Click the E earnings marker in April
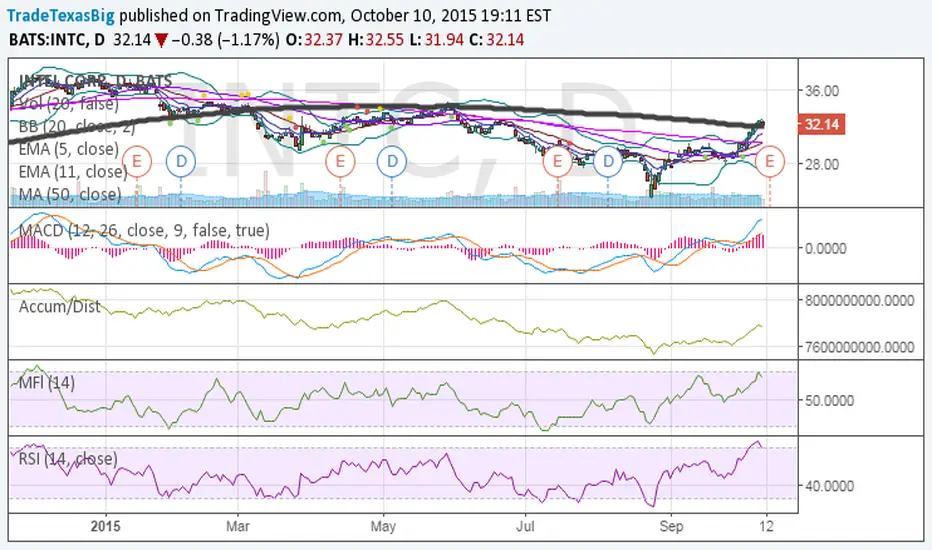The height and width of the screenshot is (550, 932). click(x=340, y=161)
